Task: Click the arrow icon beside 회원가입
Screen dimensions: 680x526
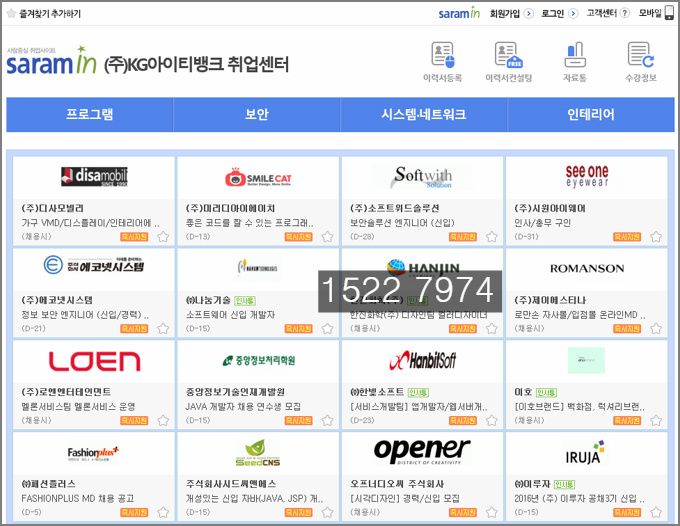Action: tap(528, 13)
